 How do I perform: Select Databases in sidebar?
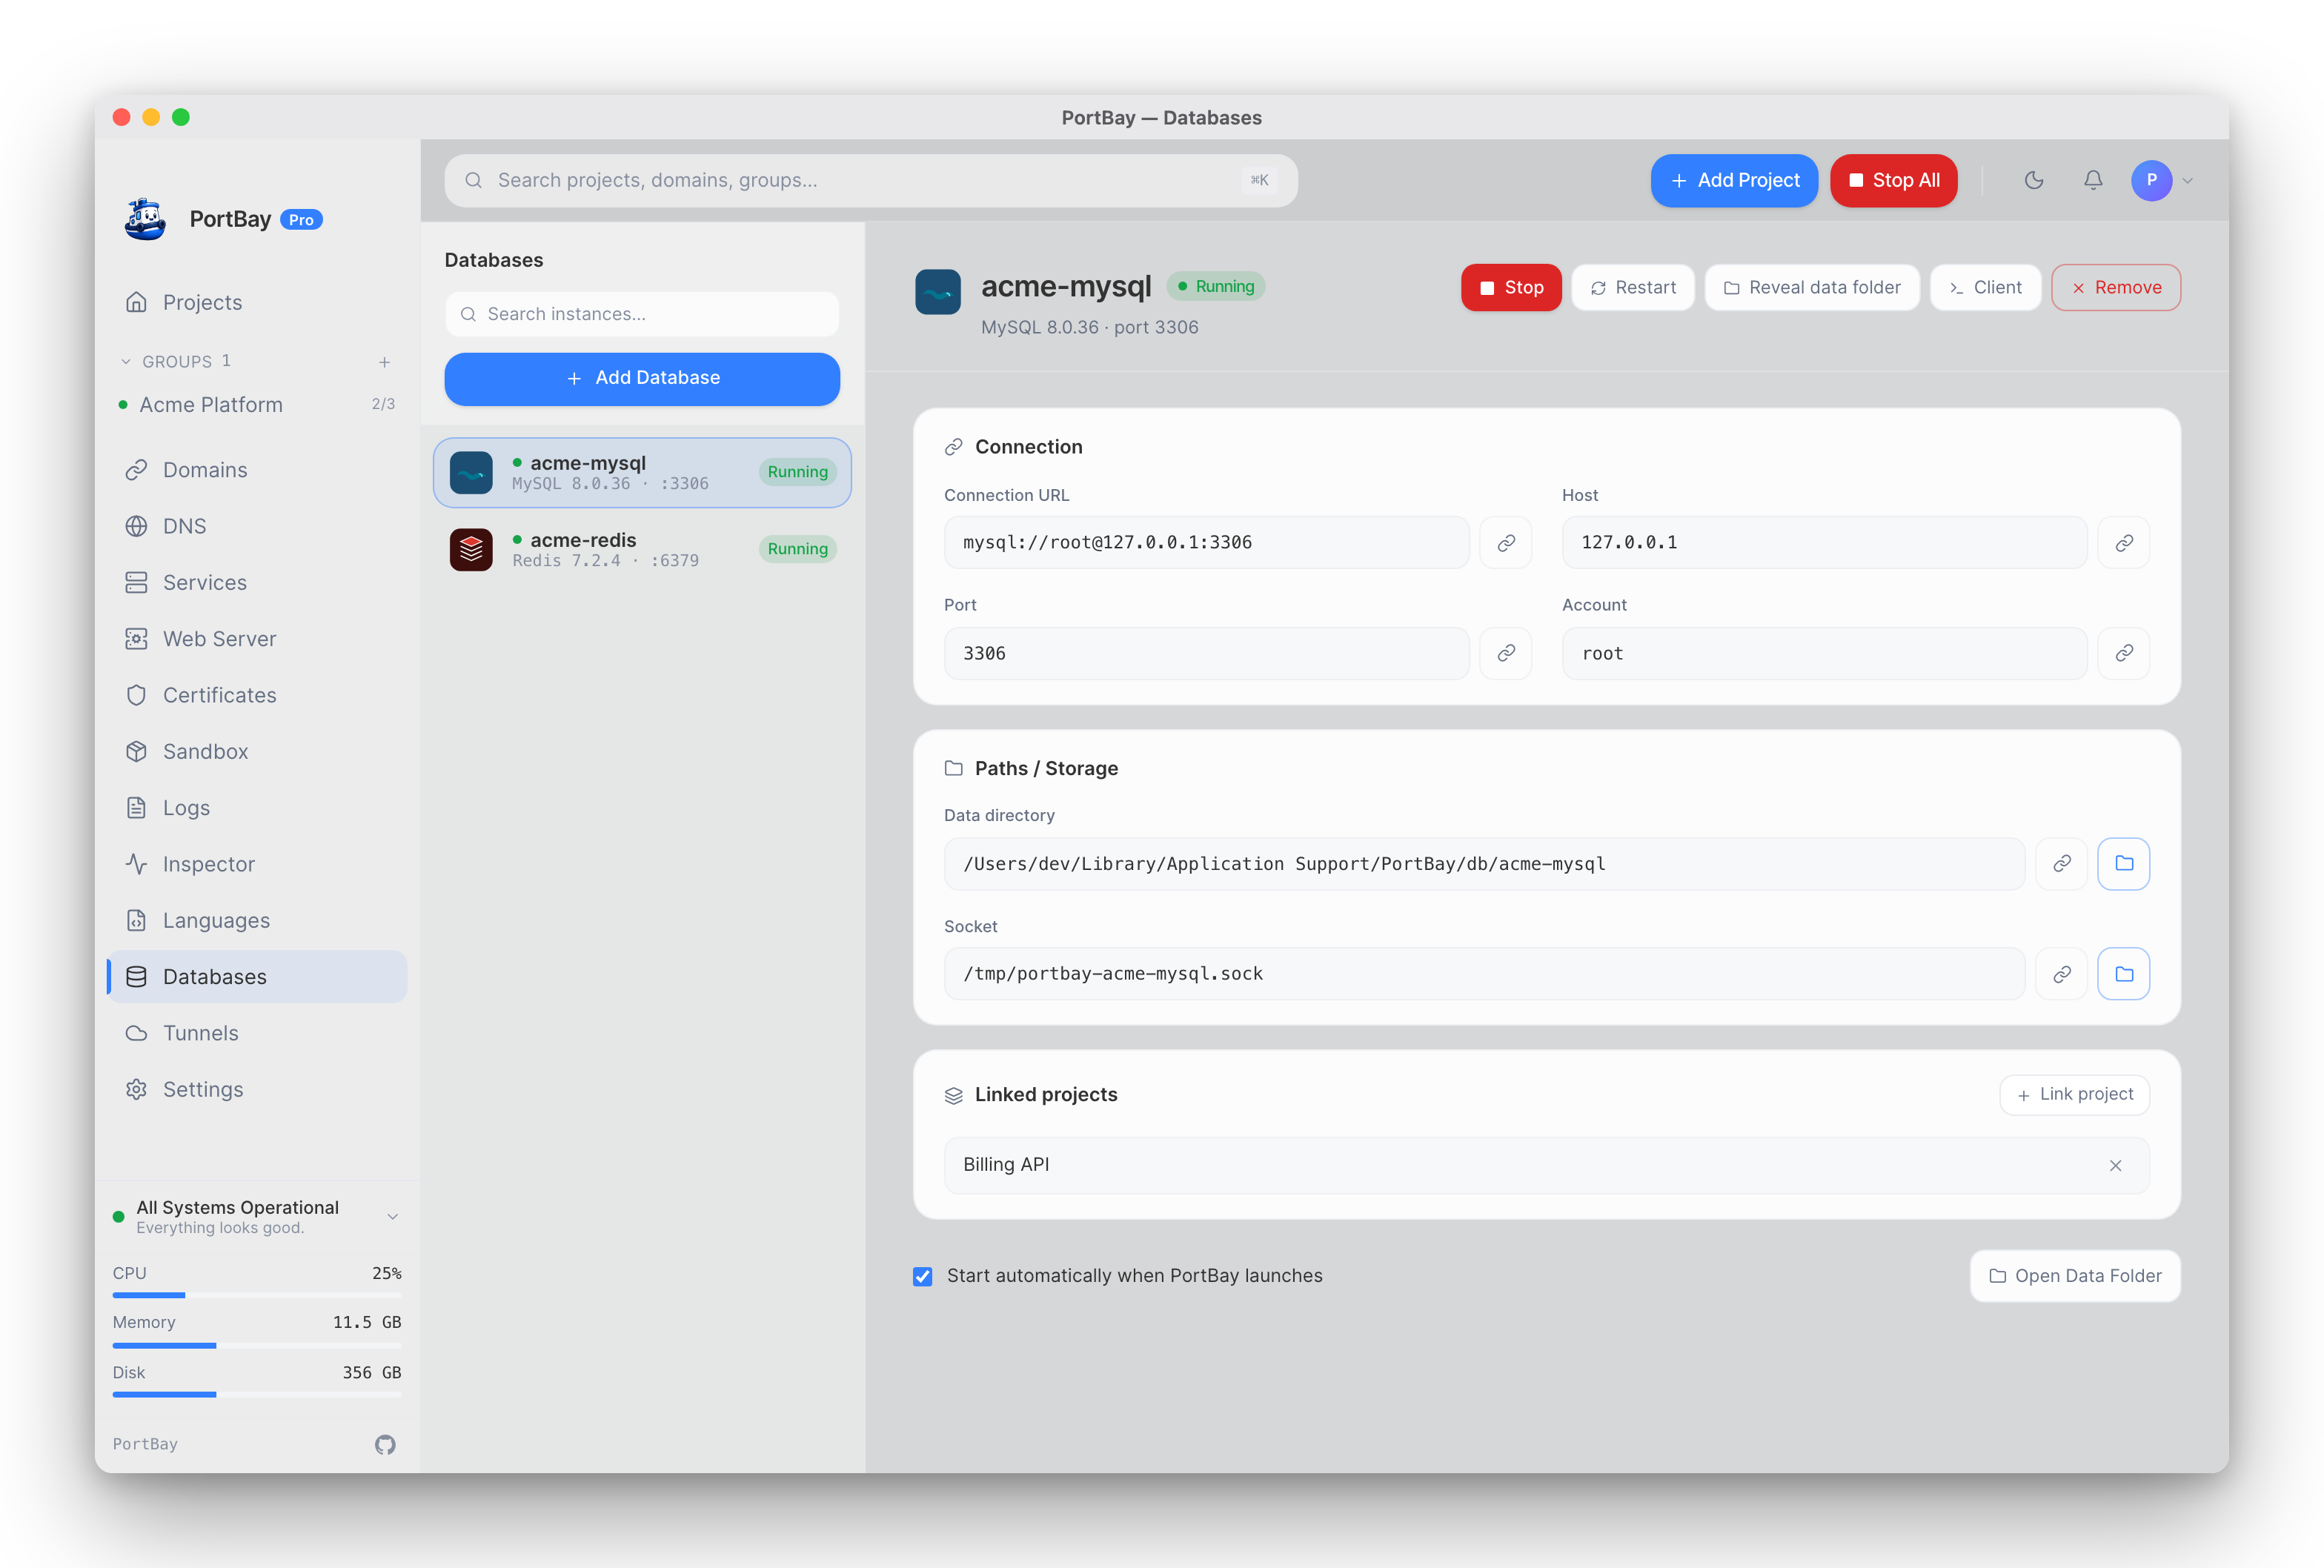[257, 977]
